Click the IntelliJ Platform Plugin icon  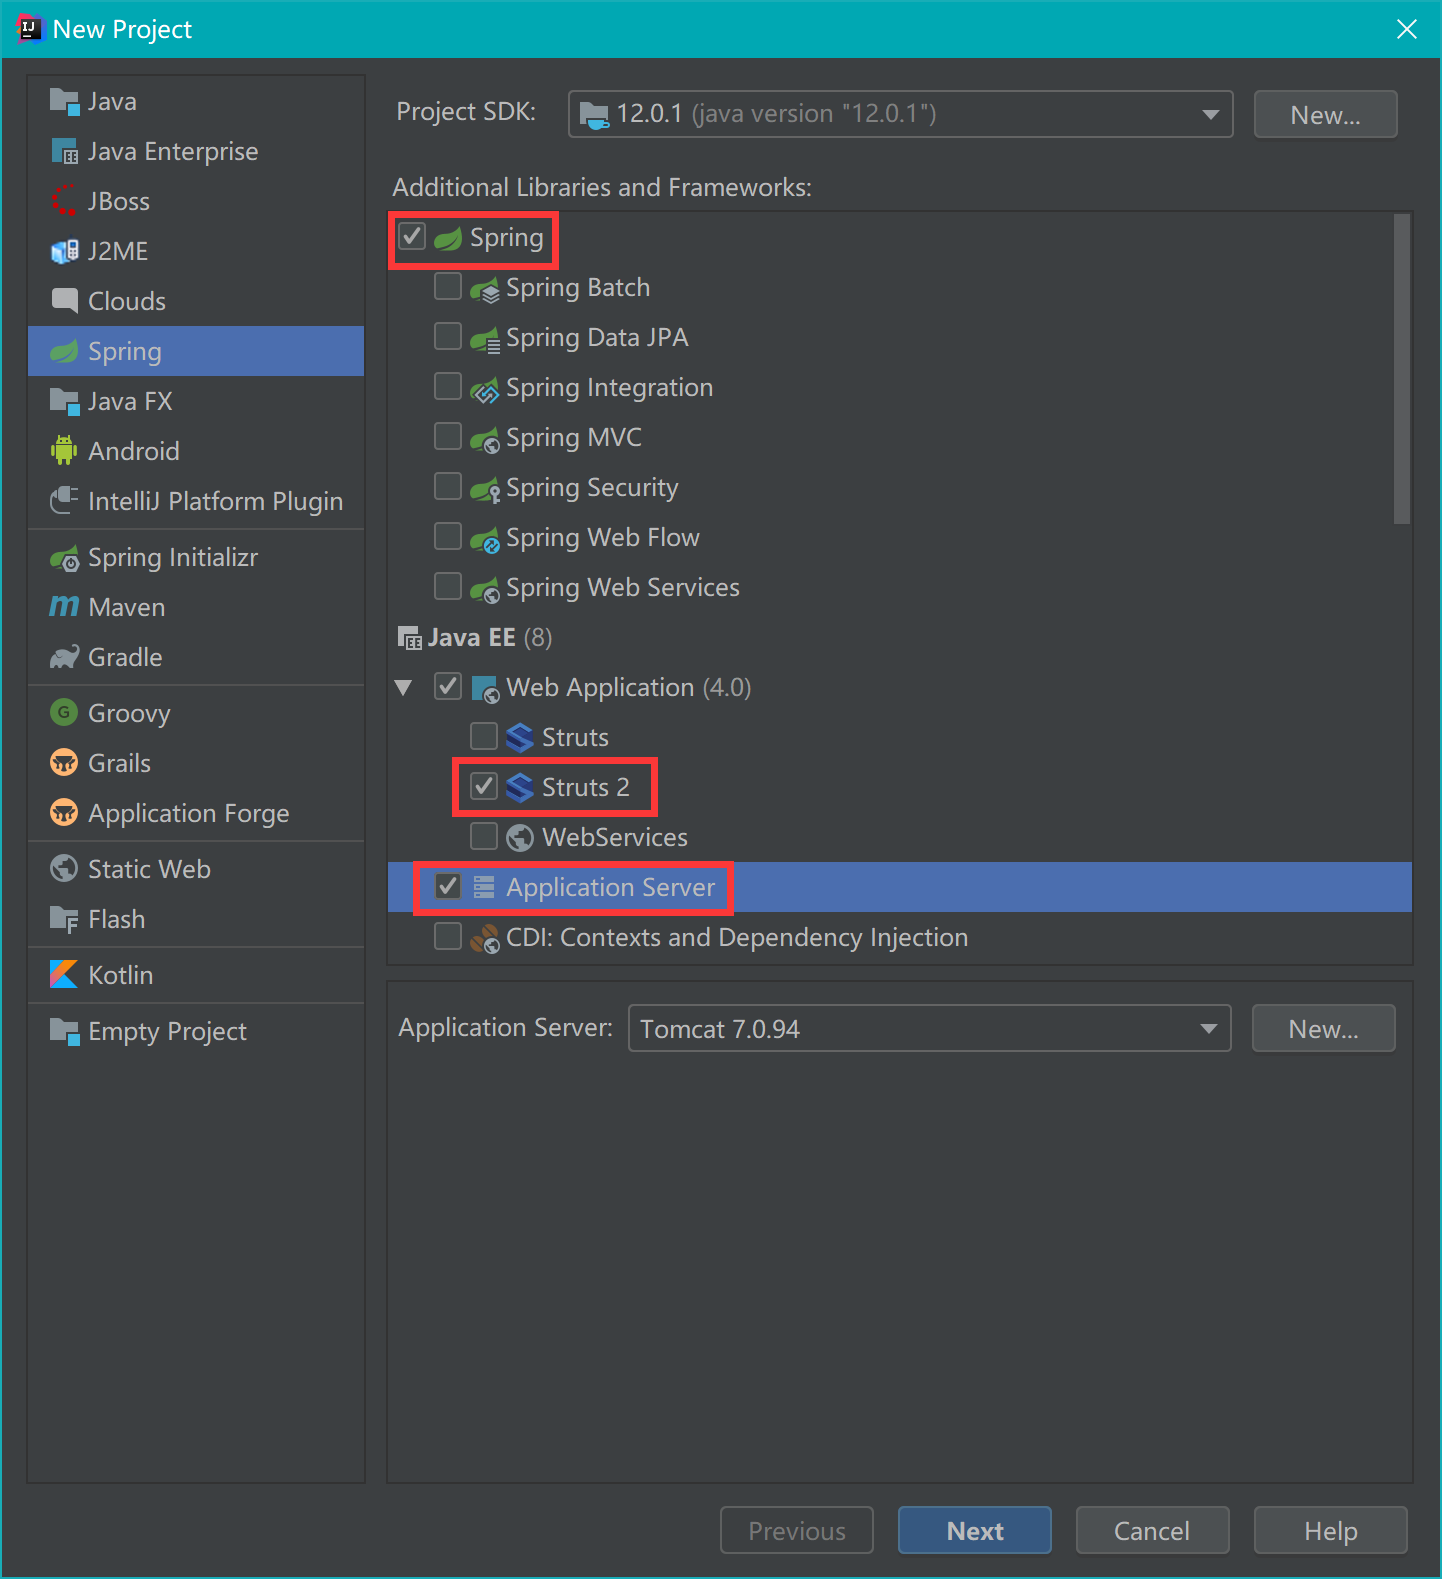(x=64, y=501)
